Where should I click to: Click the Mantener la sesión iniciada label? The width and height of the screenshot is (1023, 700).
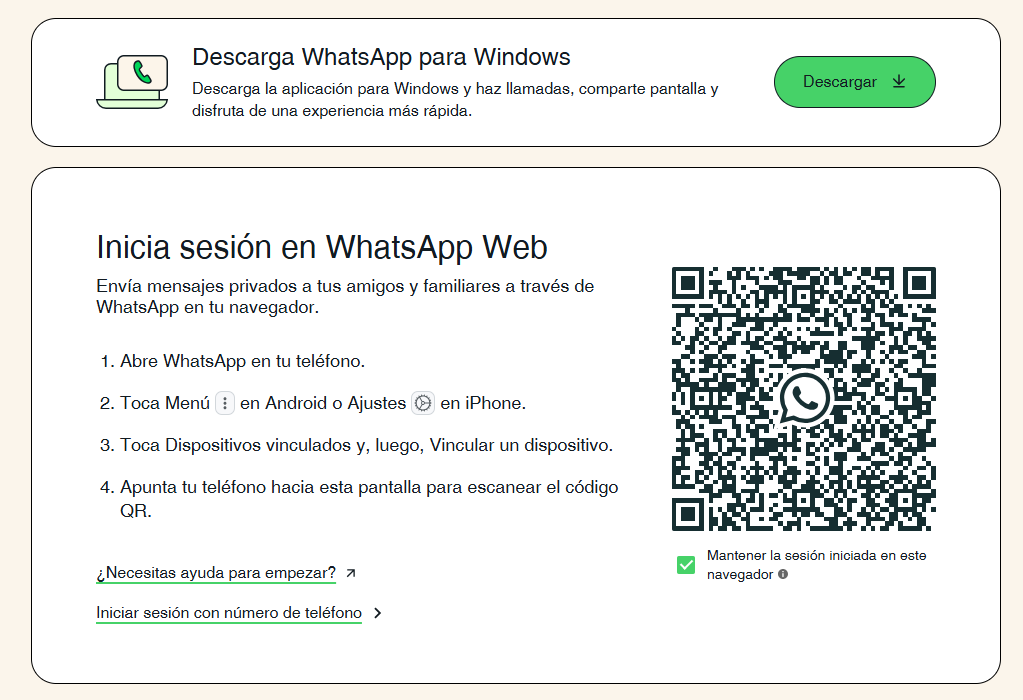point(817,564)
